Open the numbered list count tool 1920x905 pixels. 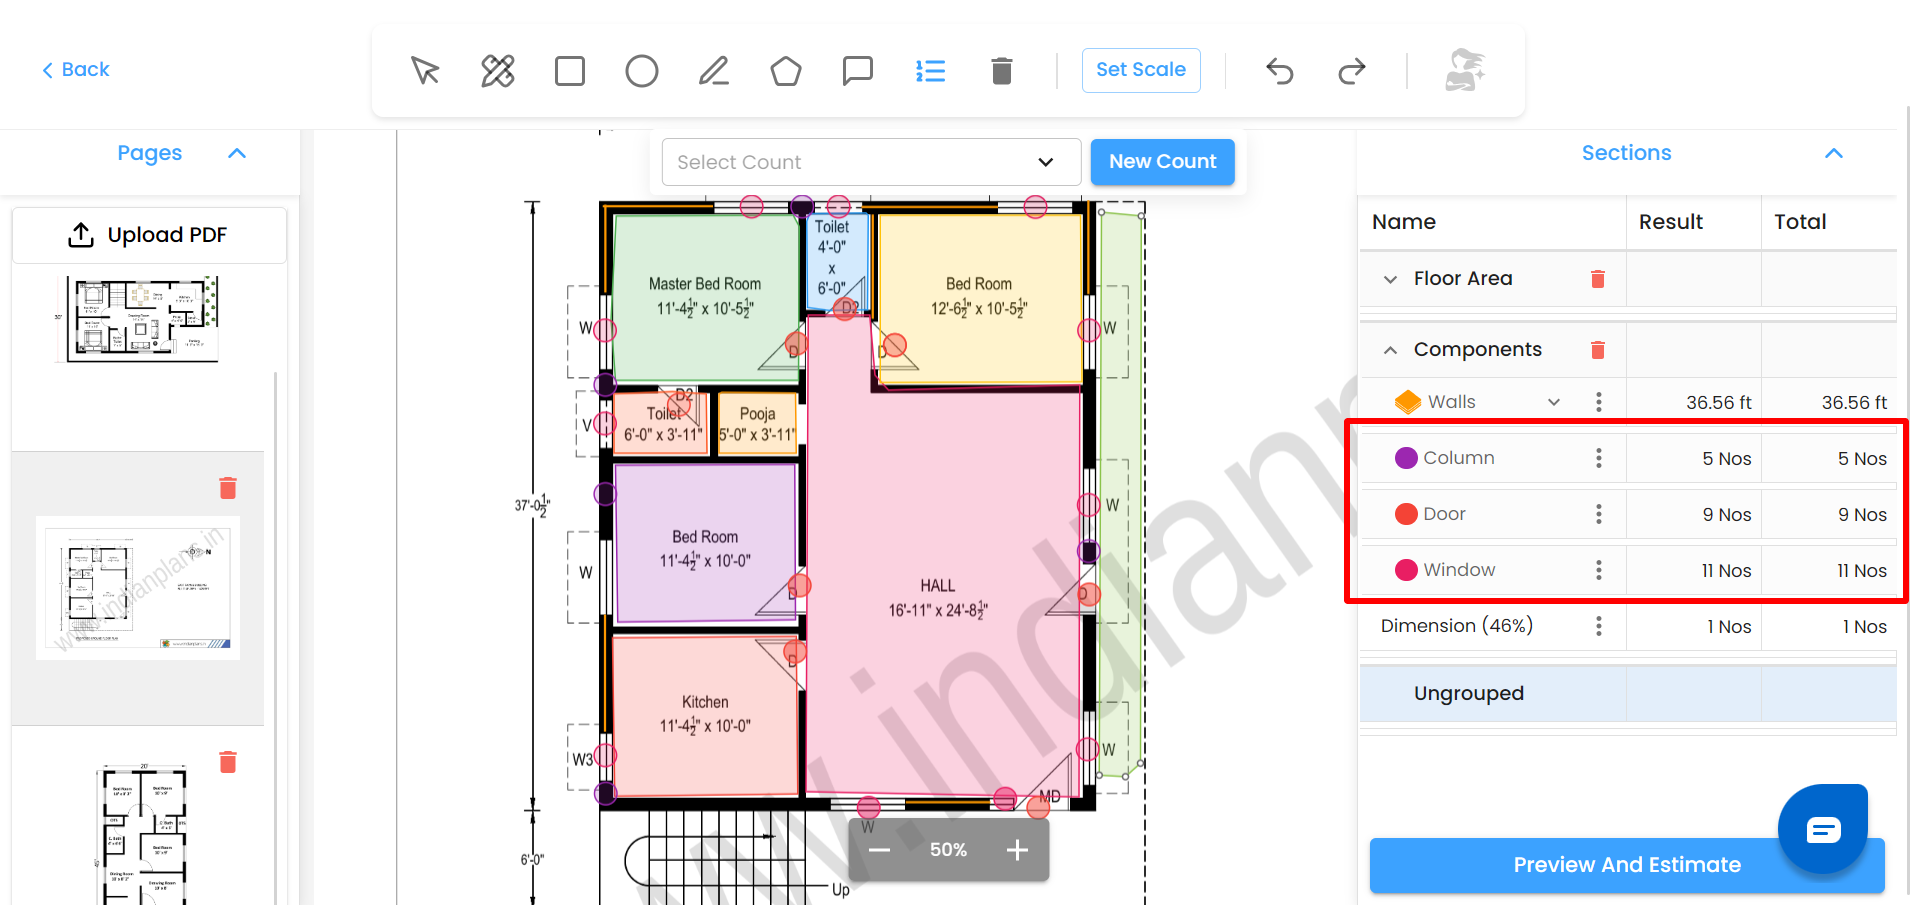[930, 71]
